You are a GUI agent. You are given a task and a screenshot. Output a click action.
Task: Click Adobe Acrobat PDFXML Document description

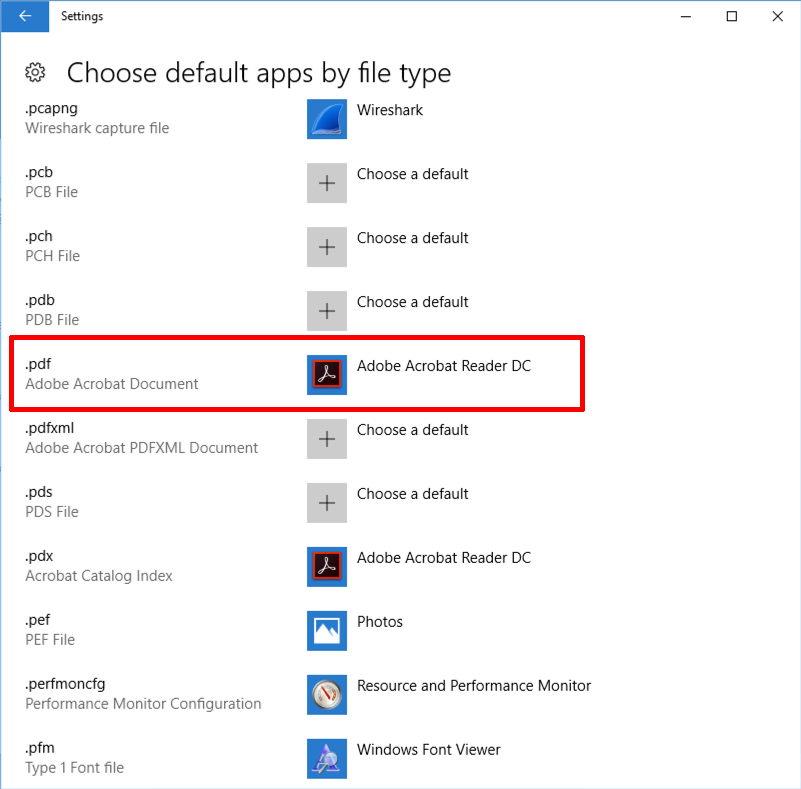(x=142, y=448)
